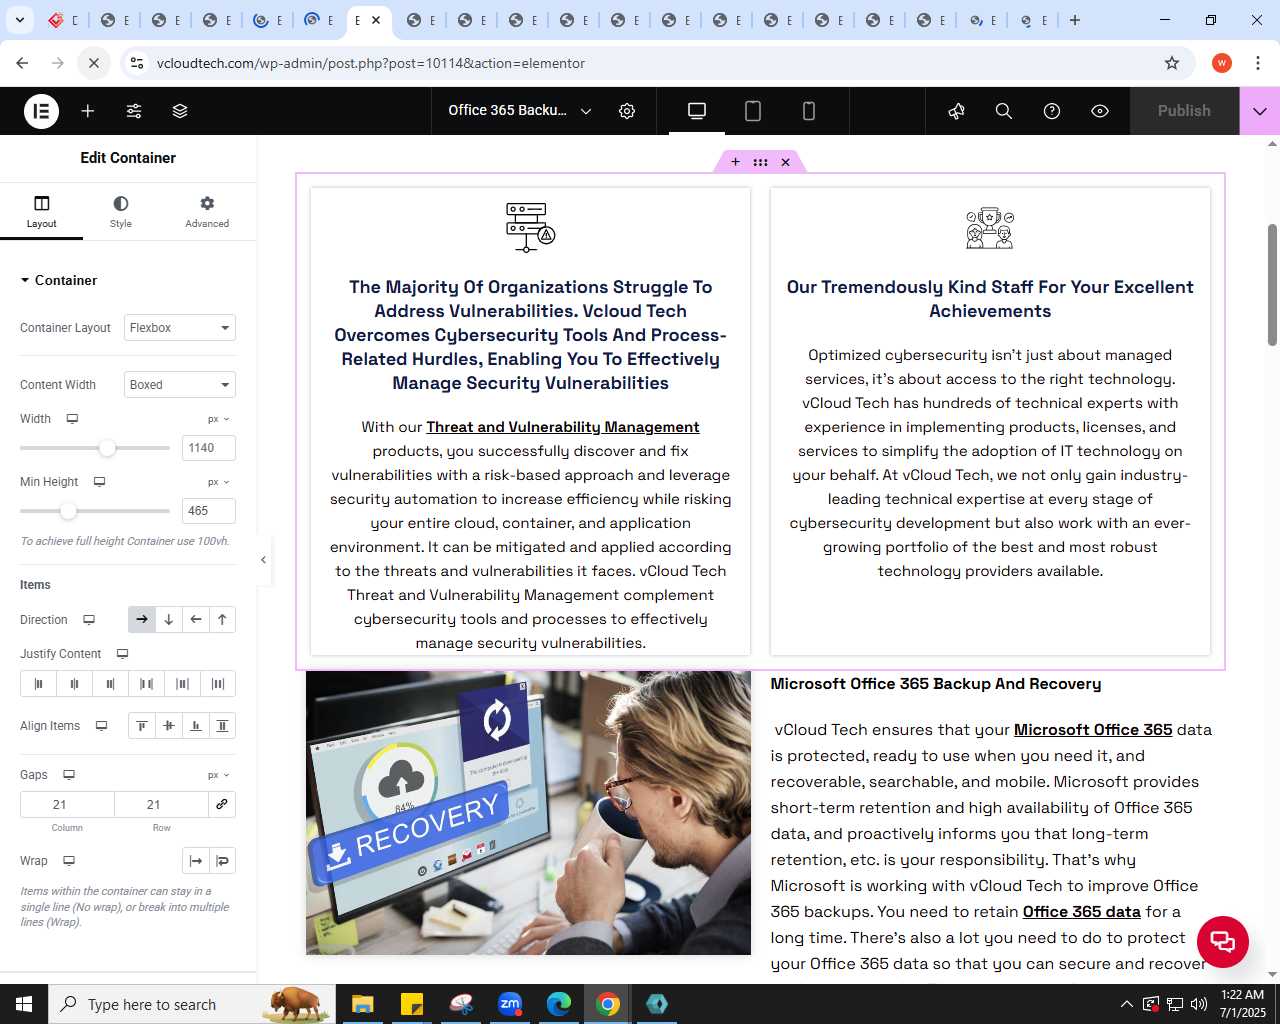Collapse the editor panel with the arrow handle
Screen dimensions: 1280x1024
coord(263,560)
